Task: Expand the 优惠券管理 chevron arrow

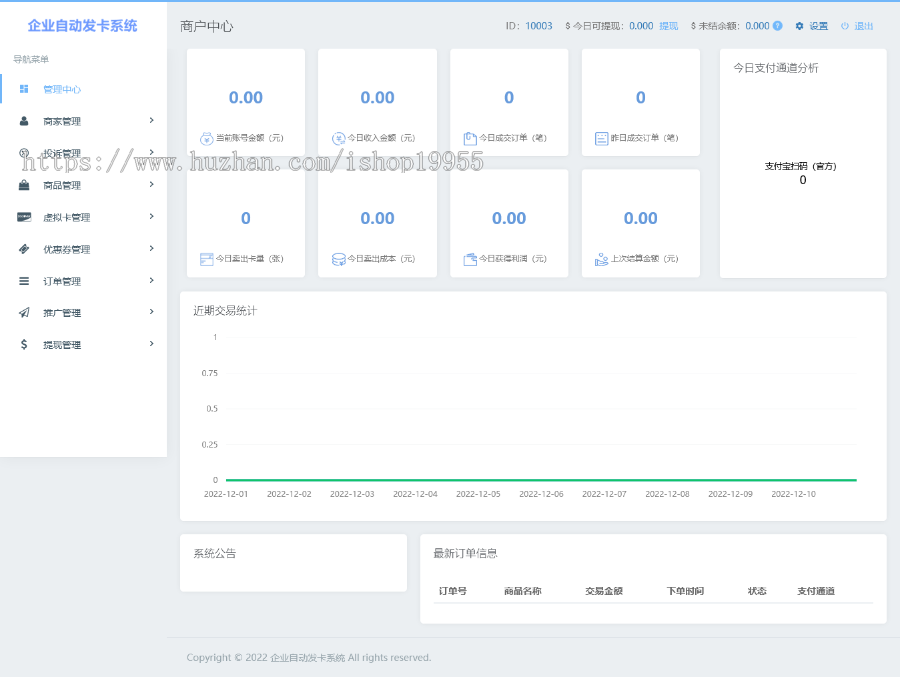Action: tap(151, 249)
